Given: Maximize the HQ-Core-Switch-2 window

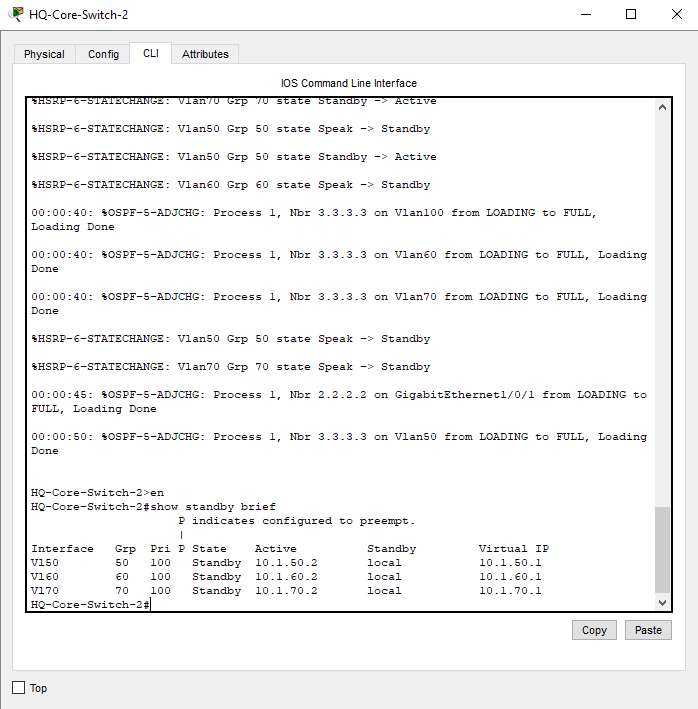Looking at the screenshot, I should click(631, 15).
